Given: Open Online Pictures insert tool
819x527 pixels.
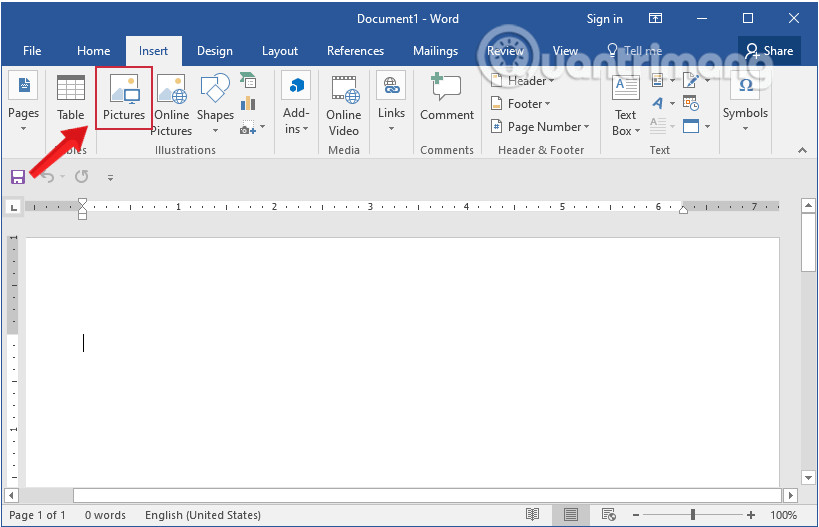Looking at the screenshot, I should tap(171, 103).
